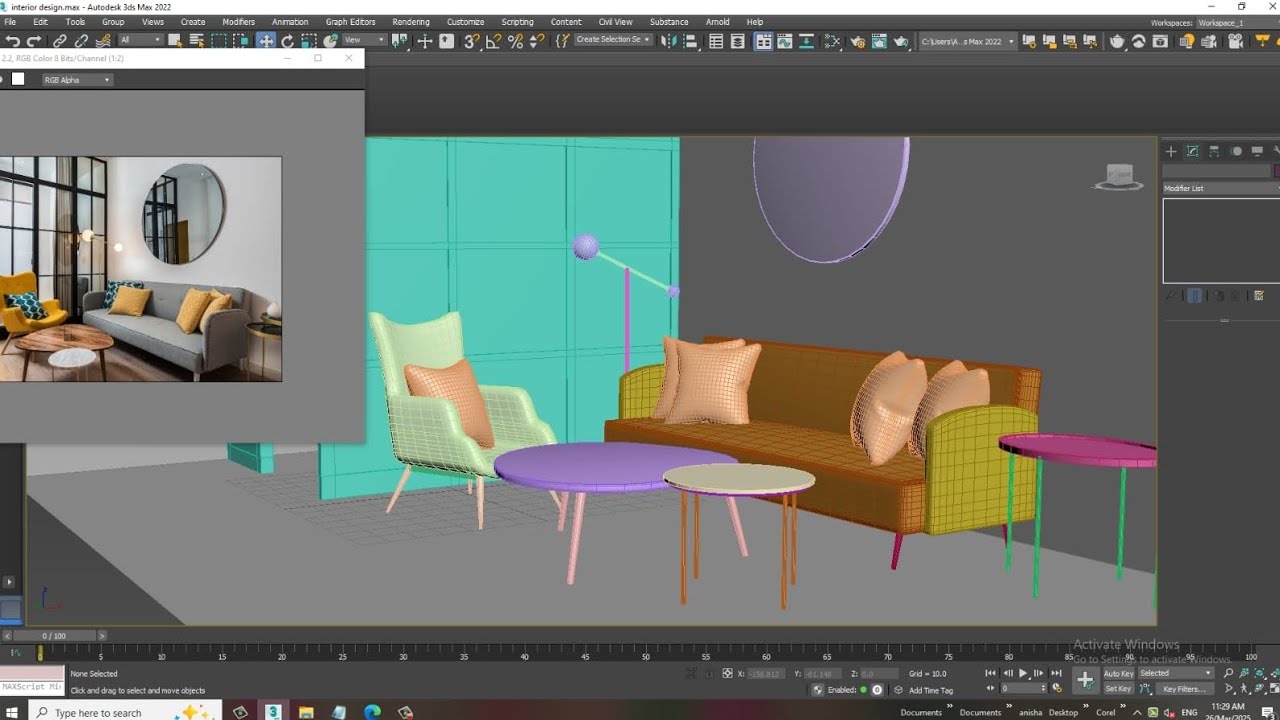The width and height of the screenshot is (1280, 720).
Task: Open the View reference coordinate dropdown
Action: pyautogui.click(x=364, y=40)
